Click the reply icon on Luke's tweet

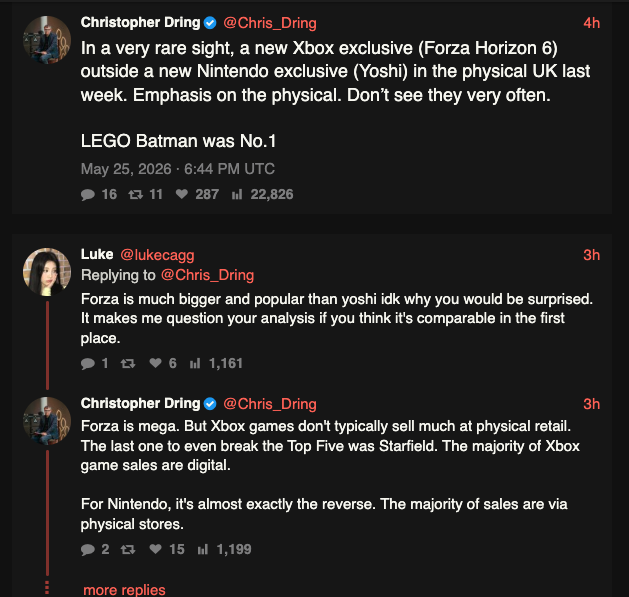[x=87, y=363]
